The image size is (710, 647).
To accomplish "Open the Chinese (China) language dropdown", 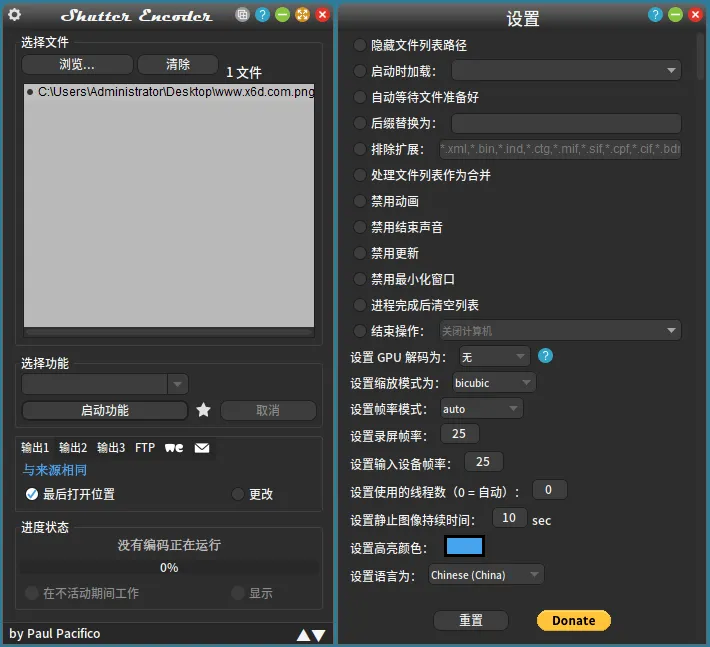I will (486, 574).
